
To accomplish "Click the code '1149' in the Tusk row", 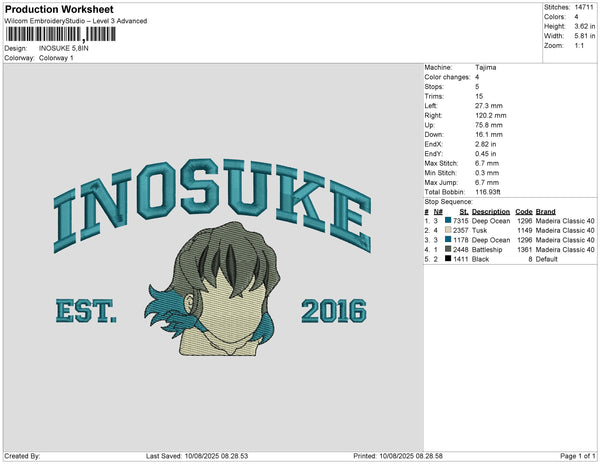I will coord(525,230).
